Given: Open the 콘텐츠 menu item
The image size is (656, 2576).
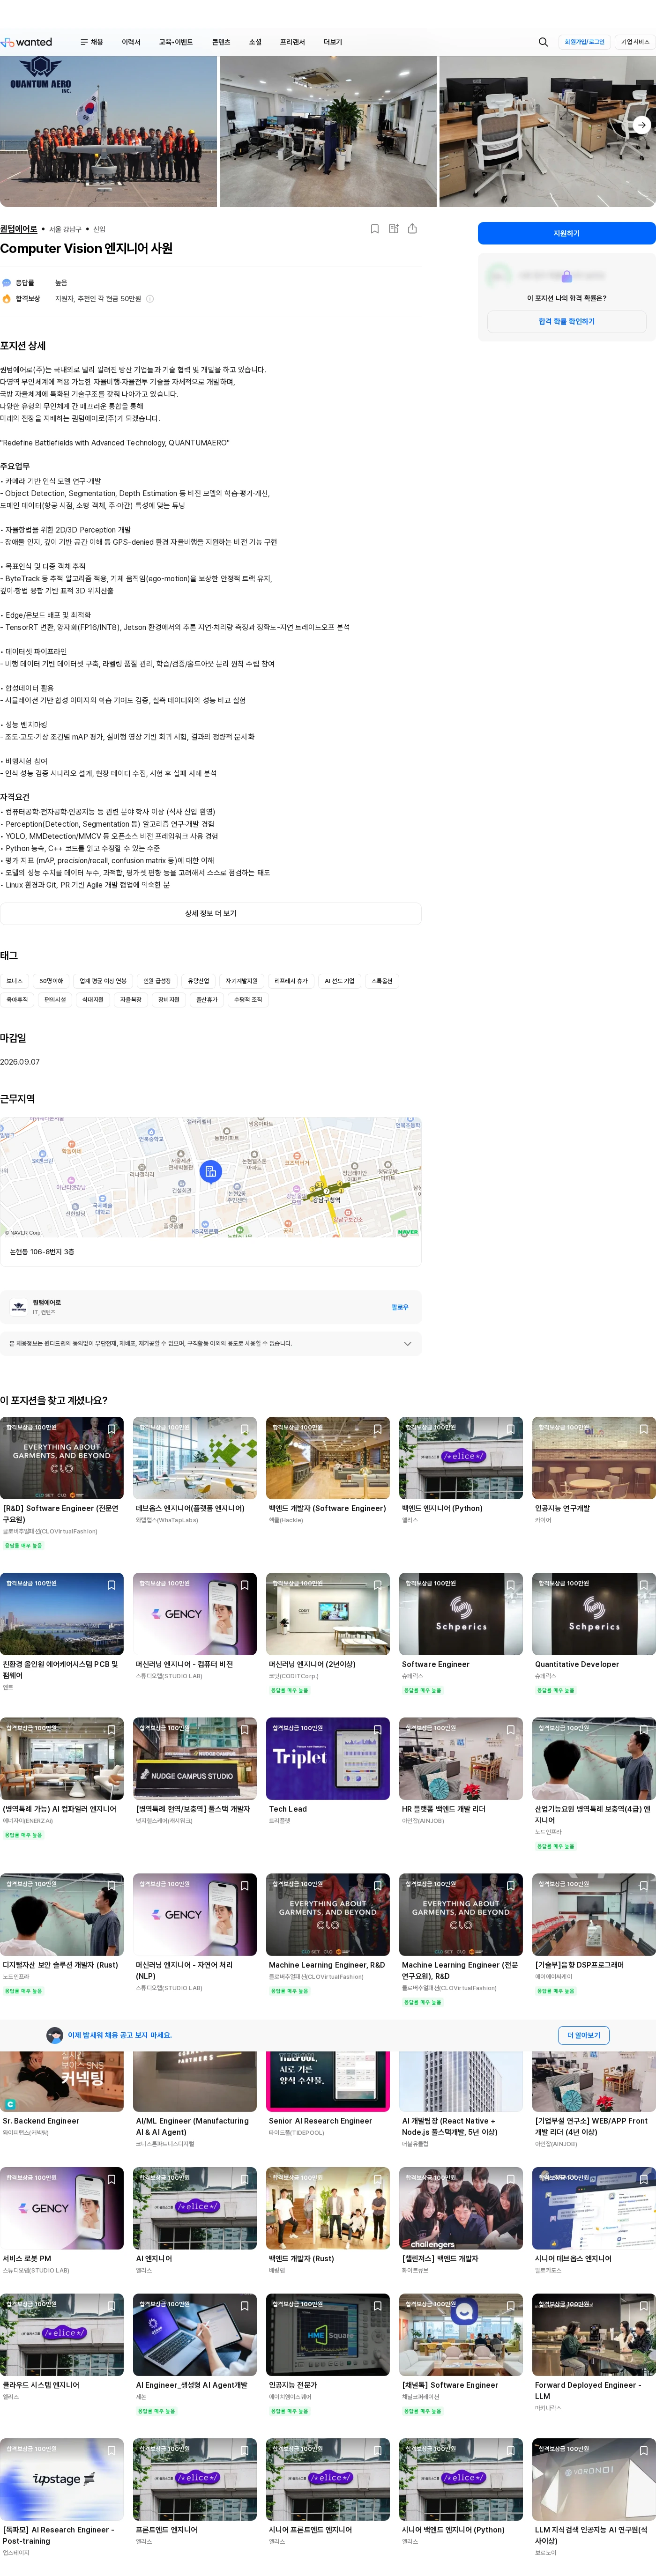Looking at the screenshot, I should click(221, 42).
